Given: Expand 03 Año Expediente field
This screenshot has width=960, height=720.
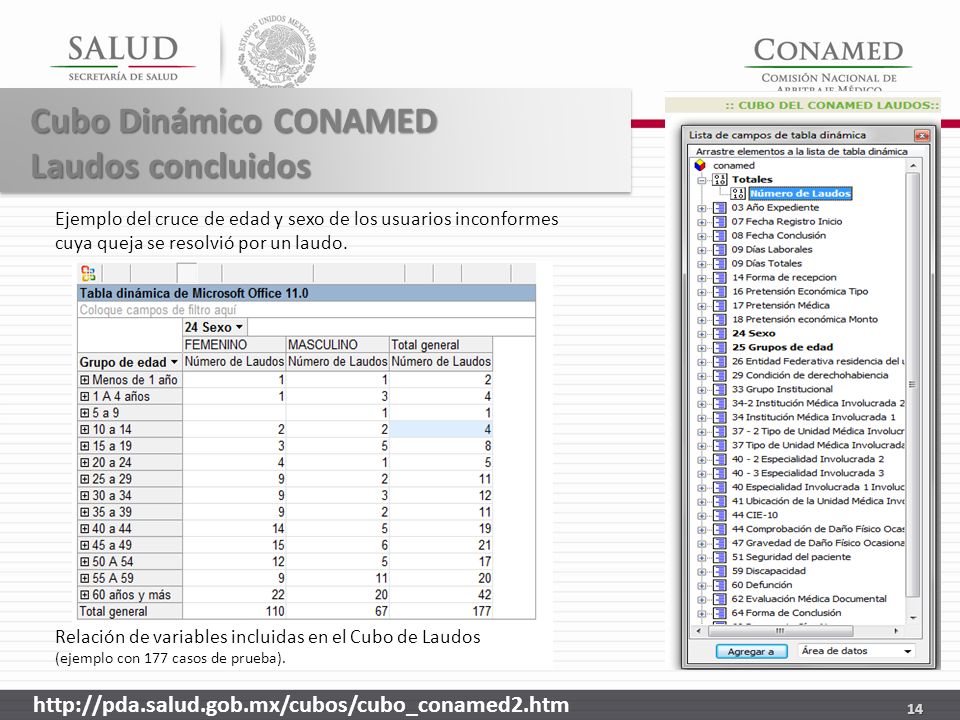Looking at the screenshot, I should pyautogui.click(x=702, y=208).
